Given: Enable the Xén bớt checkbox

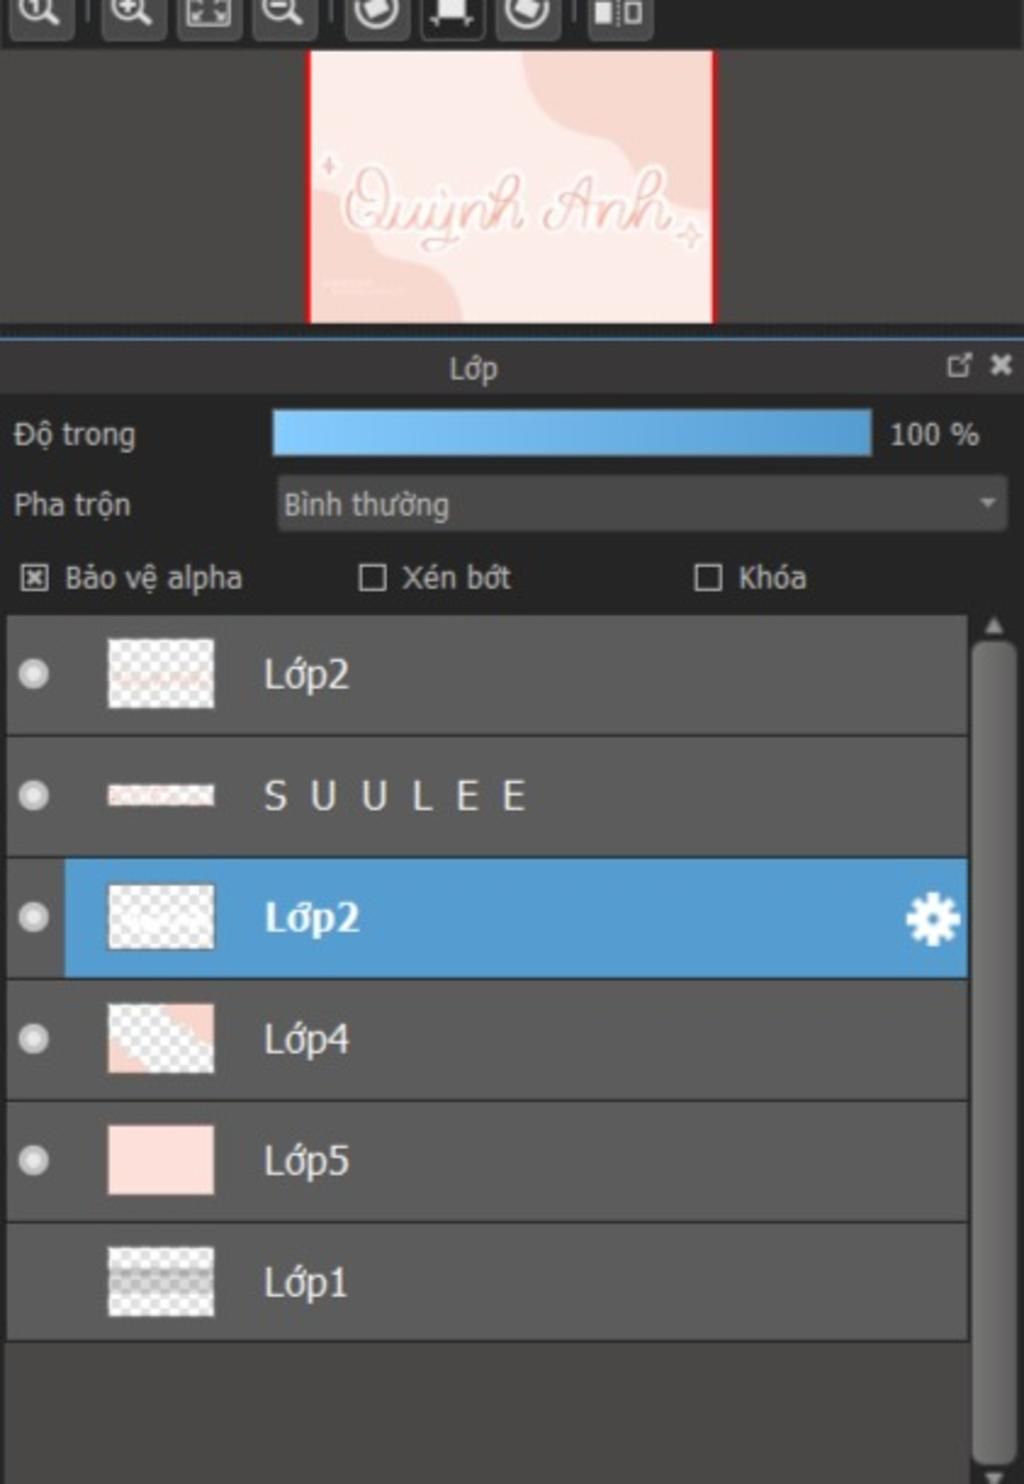Looking at the screenshot, I should click(372, 578).
